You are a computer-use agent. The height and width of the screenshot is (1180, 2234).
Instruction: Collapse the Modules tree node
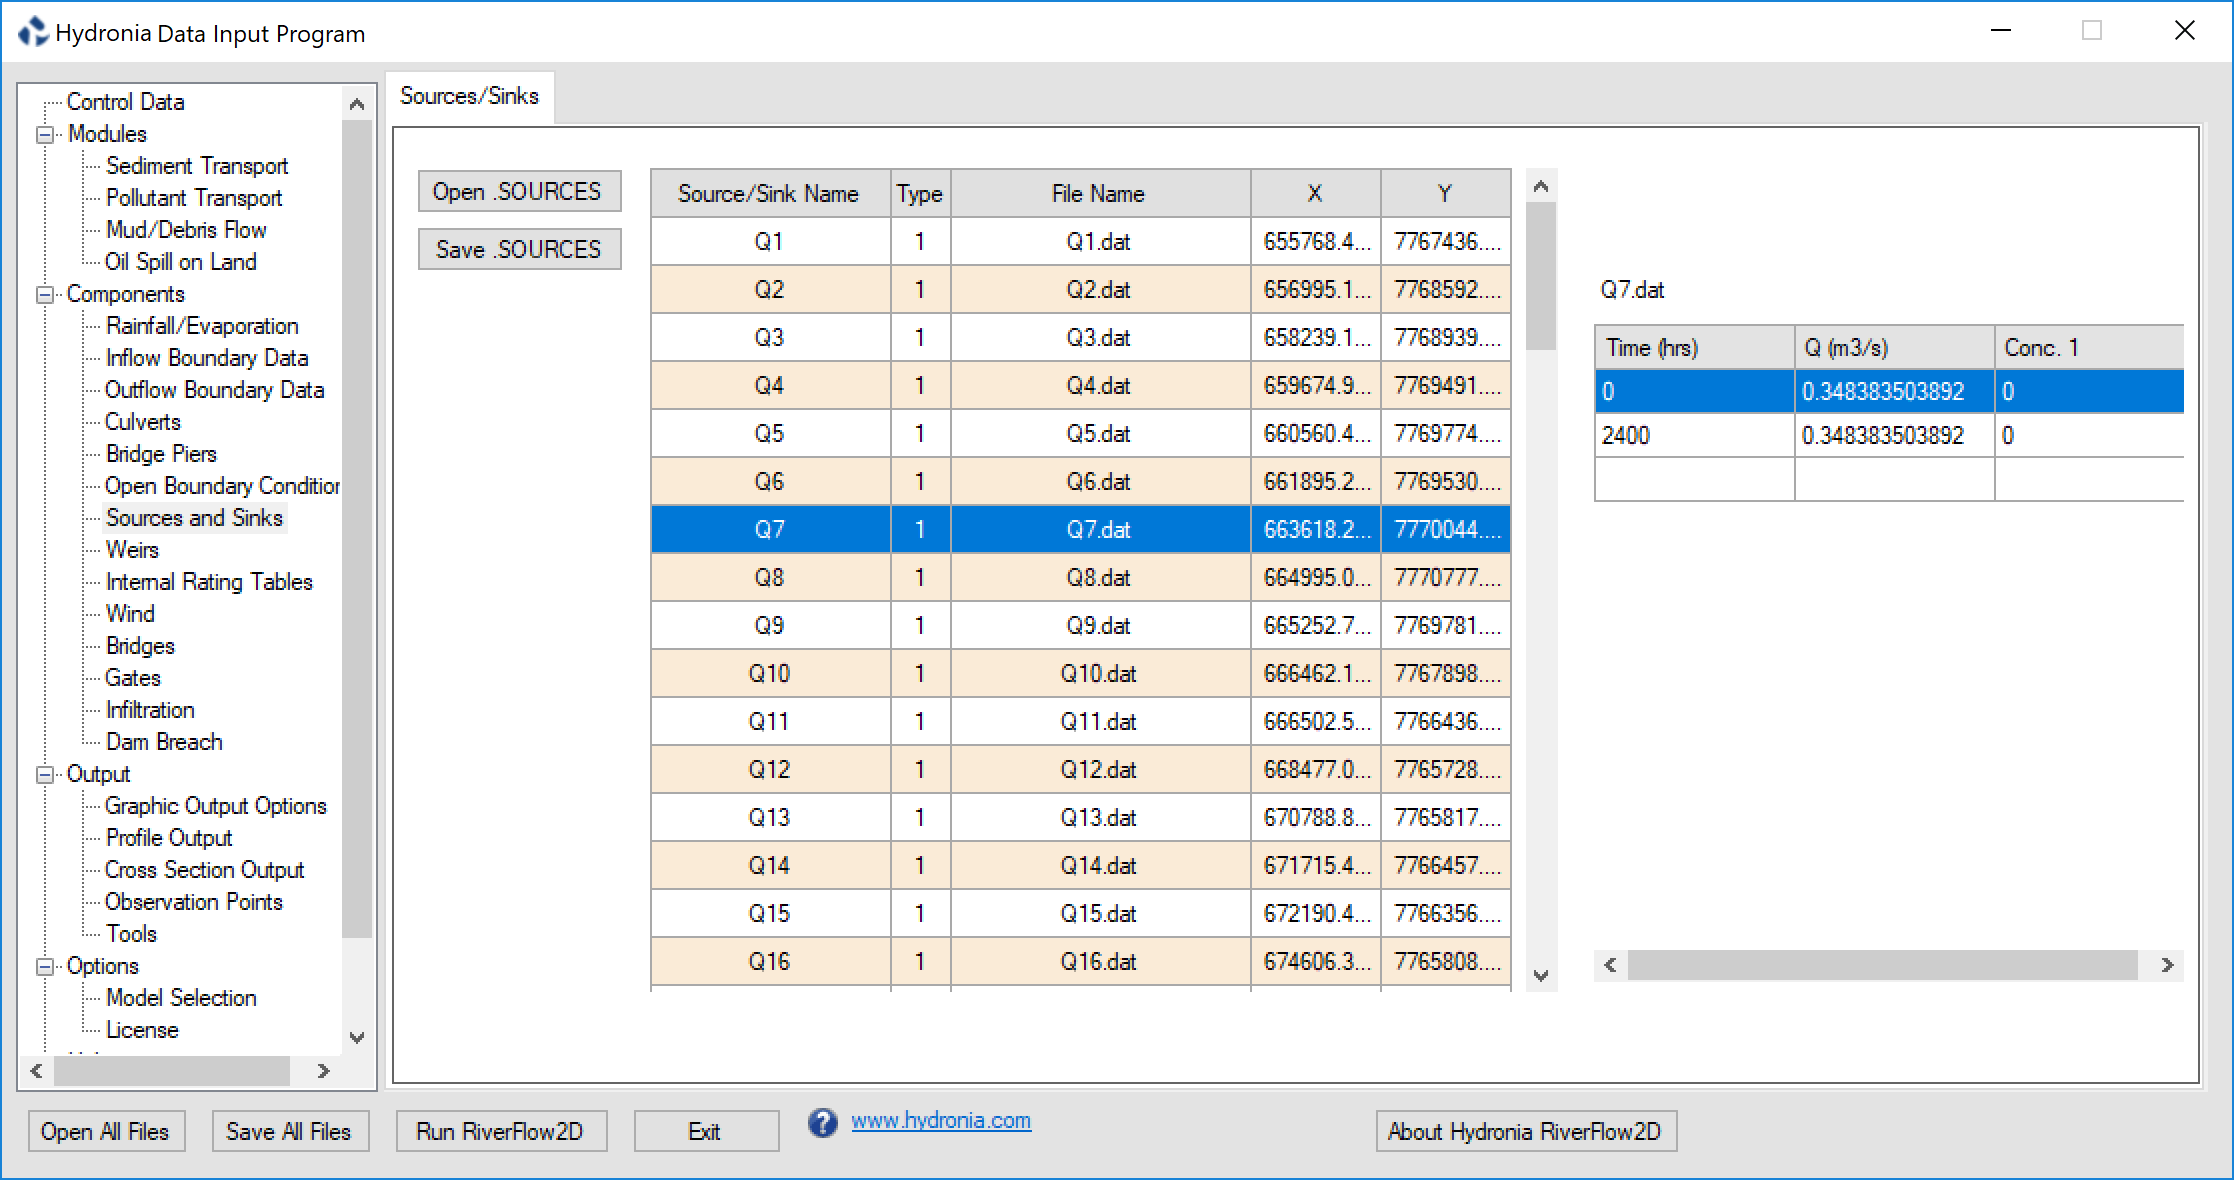click(45, 134)
